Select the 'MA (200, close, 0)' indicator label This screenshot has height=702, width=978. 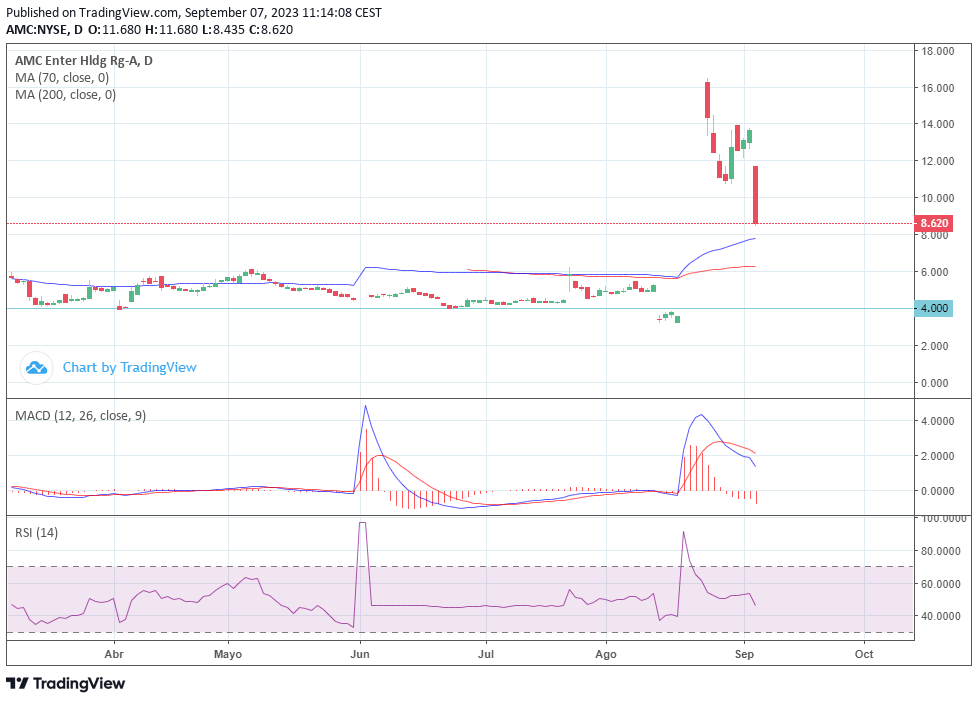65,94
